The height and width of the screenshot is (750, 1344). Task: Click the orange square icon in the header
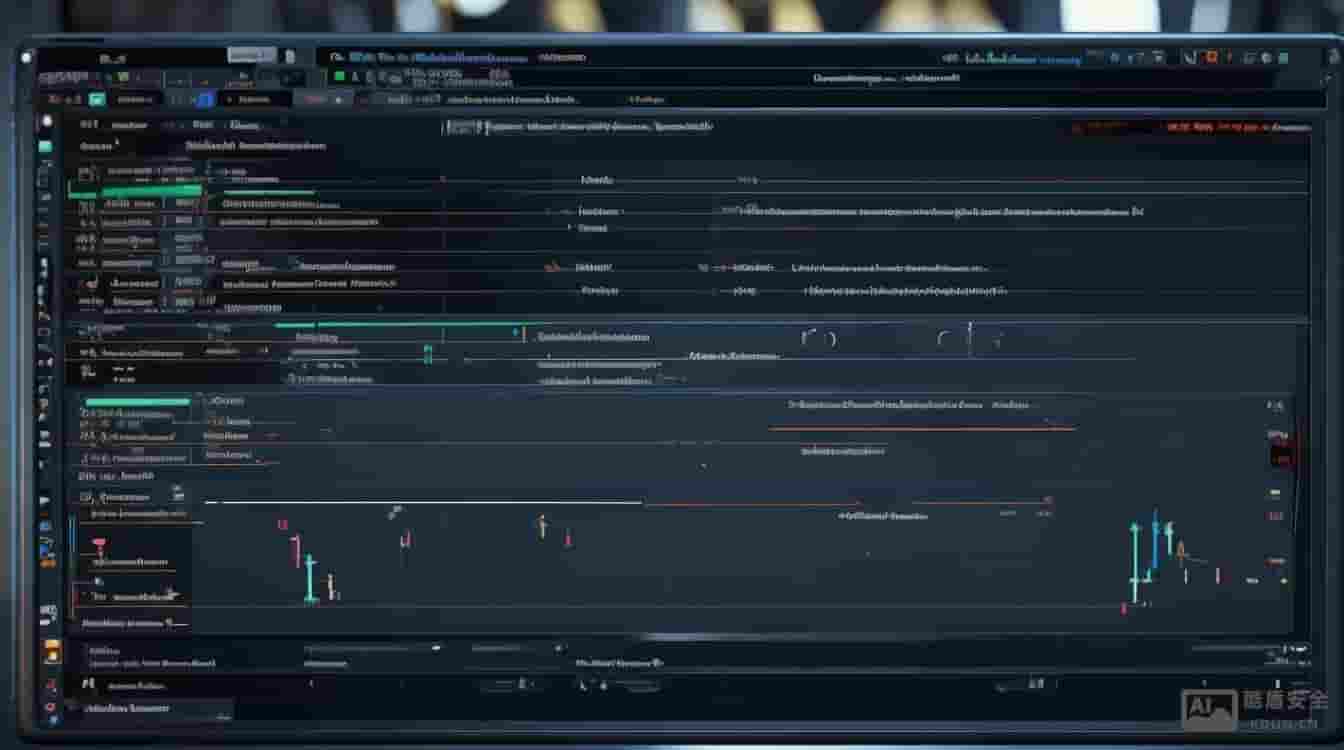pos(1211,58)
